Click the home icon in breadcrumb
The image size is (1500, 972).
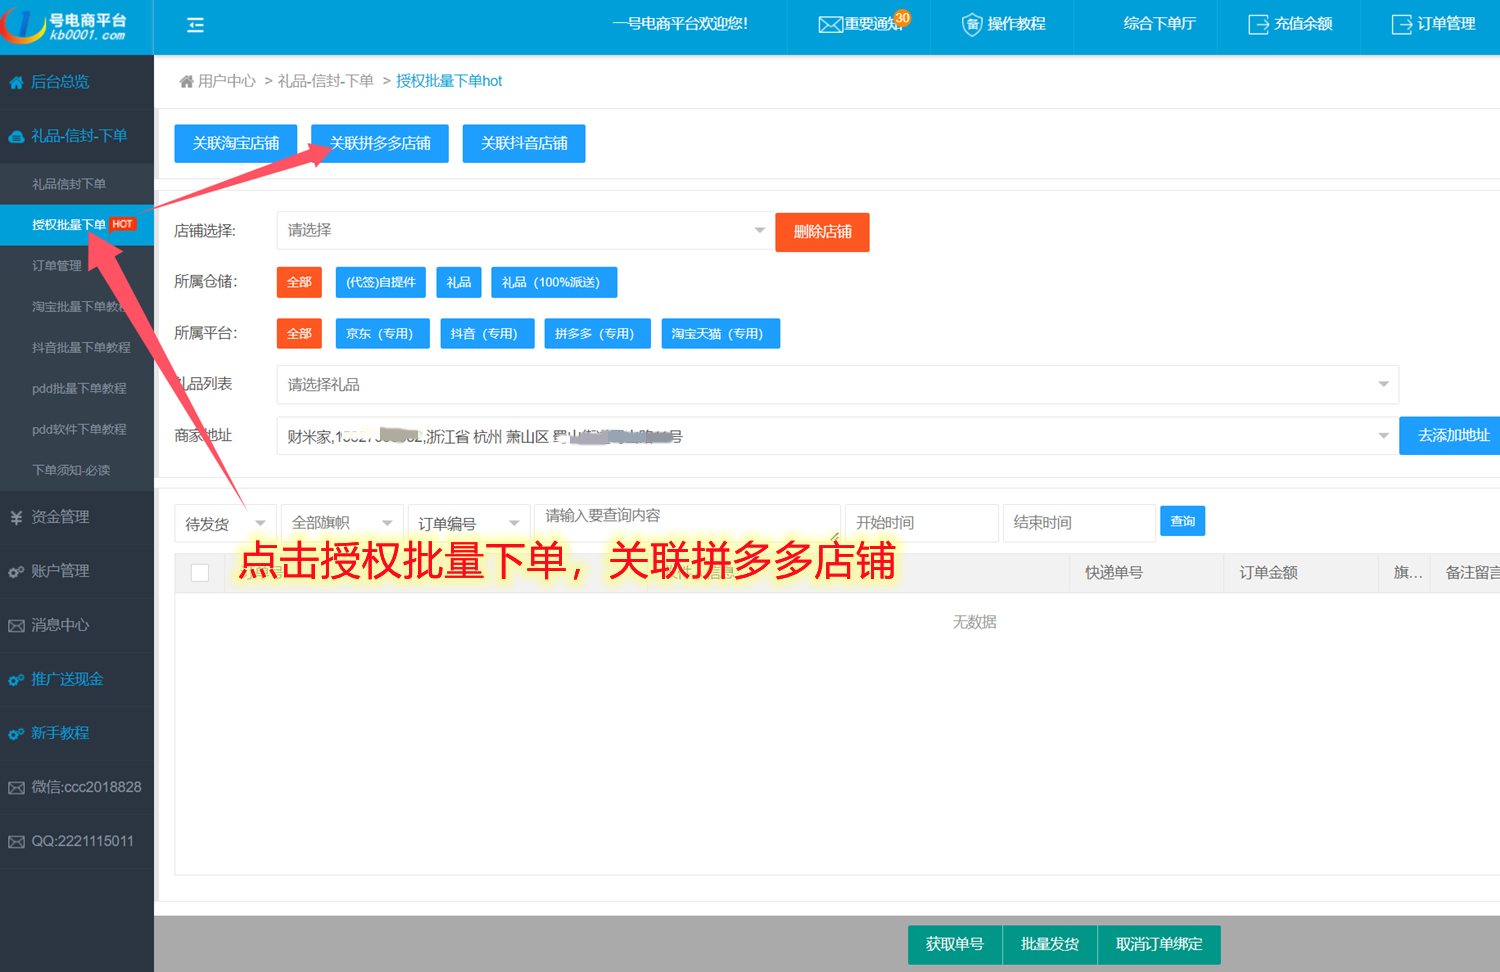[186, 82]
